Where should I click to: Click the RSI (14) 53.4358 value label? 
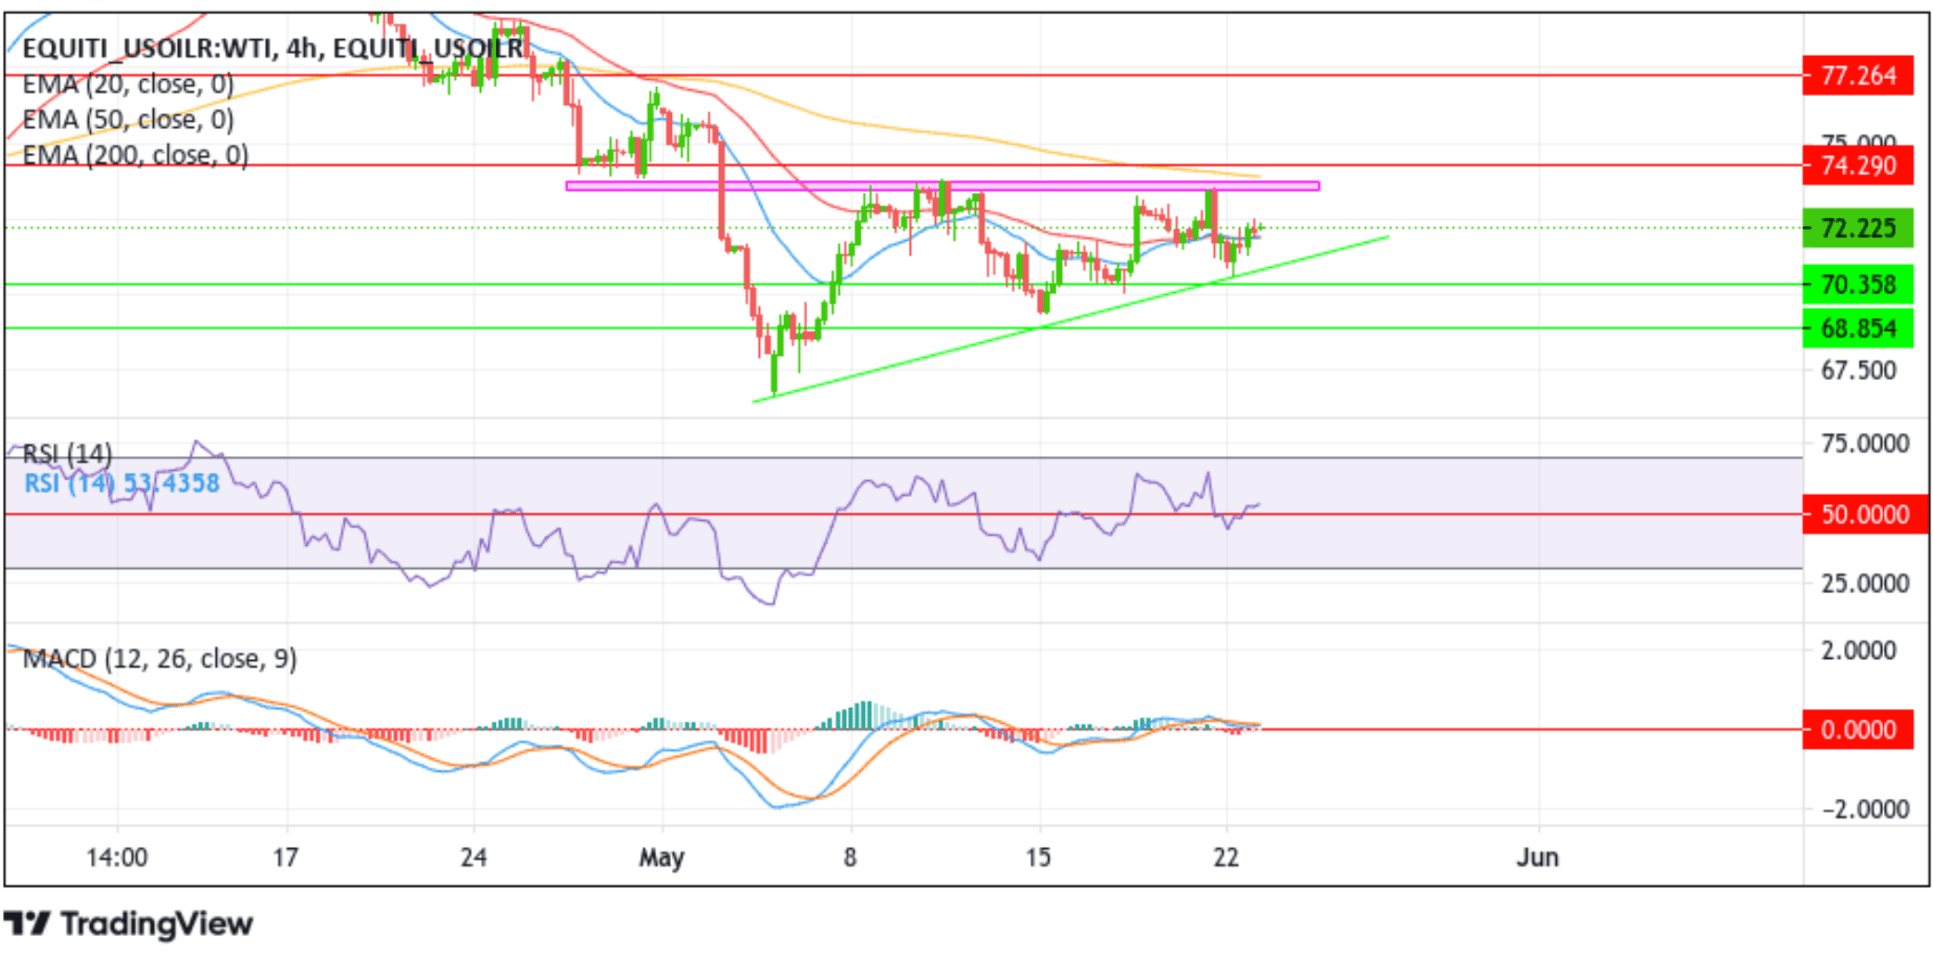coord(121,484)
